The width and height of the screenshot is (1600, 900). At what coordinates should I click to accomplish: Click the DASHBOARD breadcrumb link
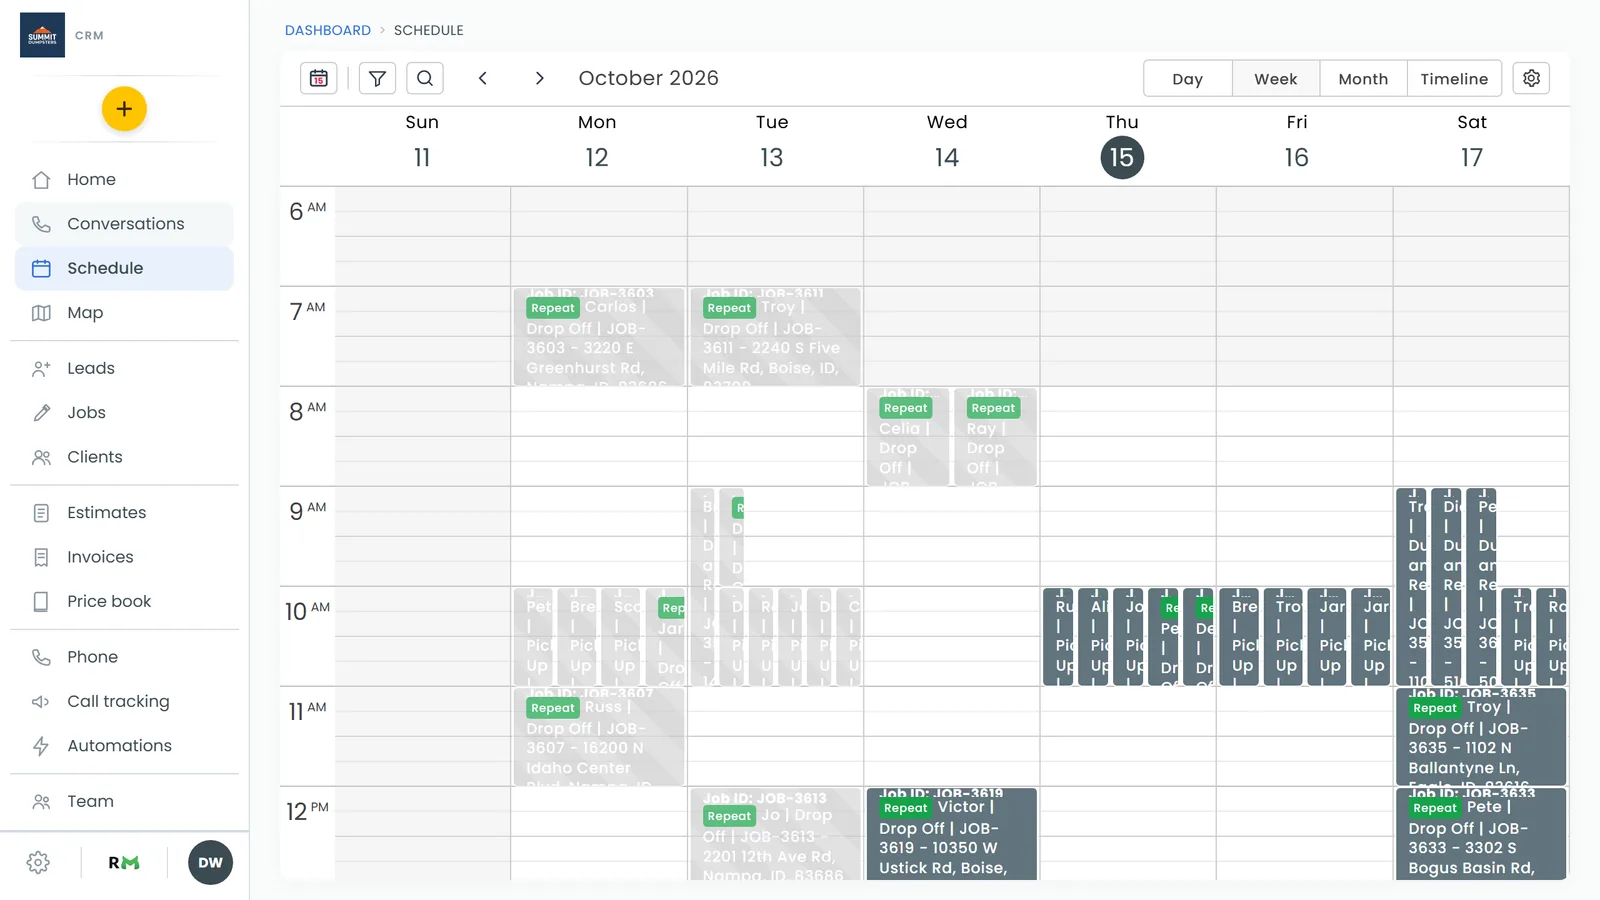tap(328, 30)
